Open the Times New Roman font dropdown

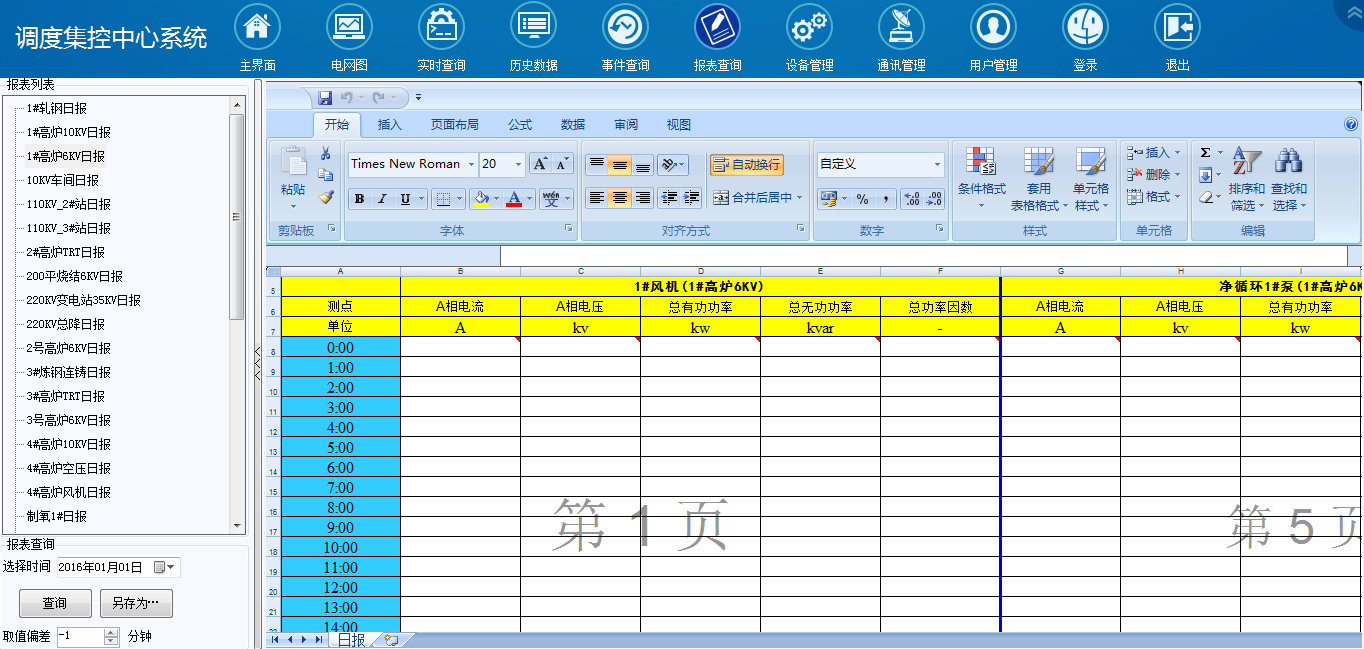tap(472, 164)
